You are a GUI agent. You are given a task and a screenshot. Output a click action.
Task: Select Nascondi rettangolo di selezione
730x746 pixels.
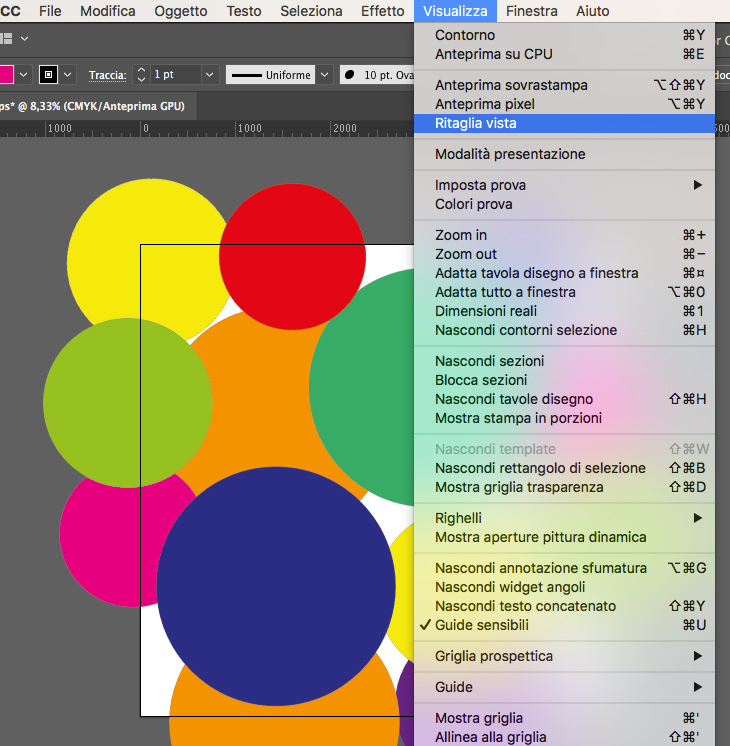click(x=564, y=468)
